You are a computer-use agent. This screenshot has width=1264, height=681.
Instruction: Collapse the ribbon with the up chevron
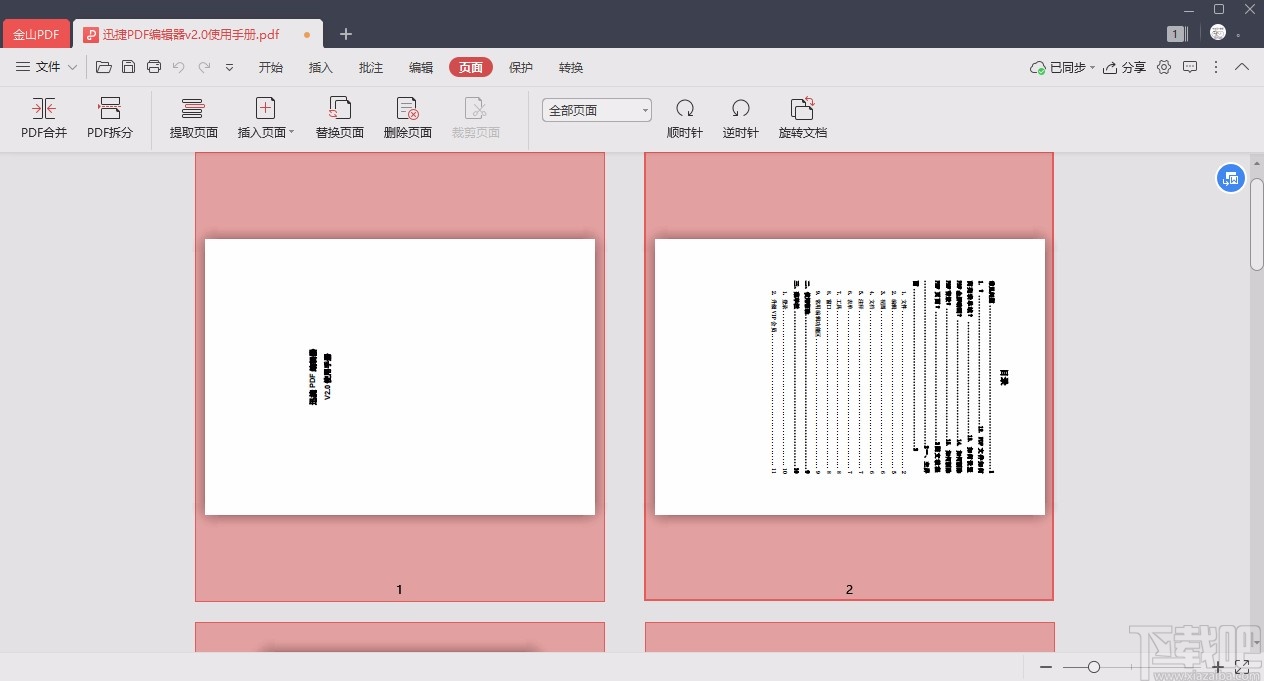(1242, 67)
